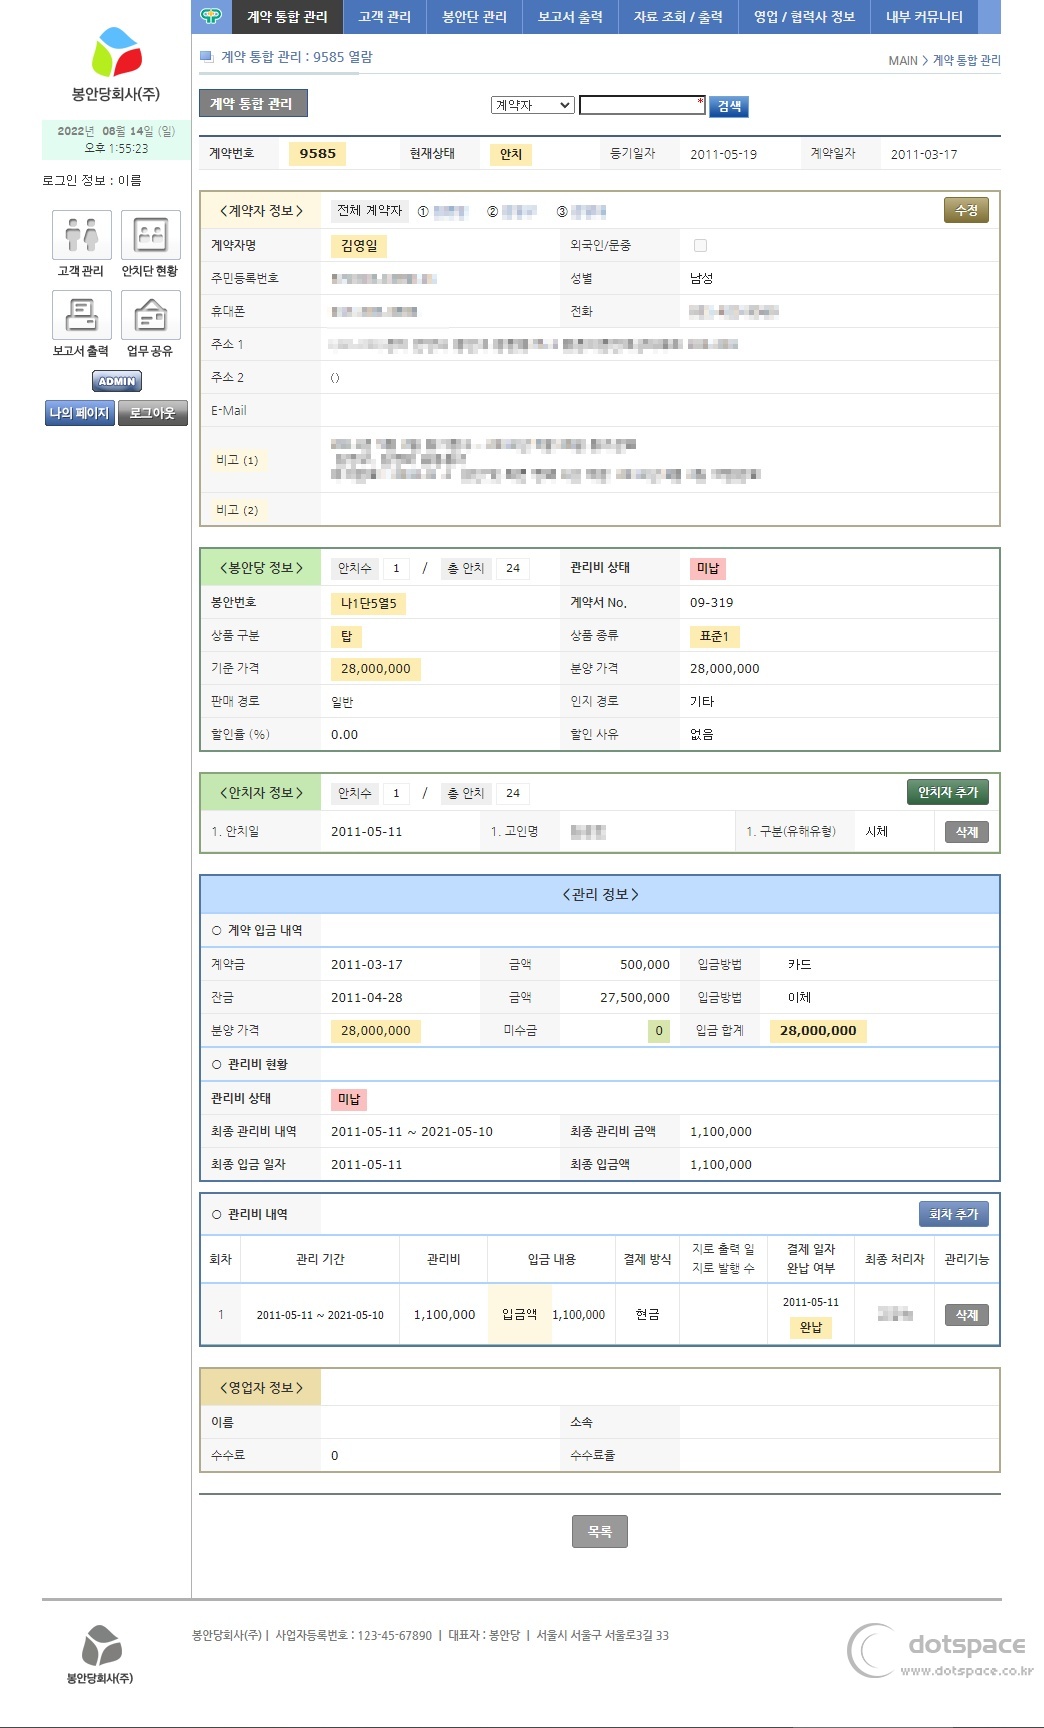Open the 내부 커뮤니티 top menu

[924, 17]
